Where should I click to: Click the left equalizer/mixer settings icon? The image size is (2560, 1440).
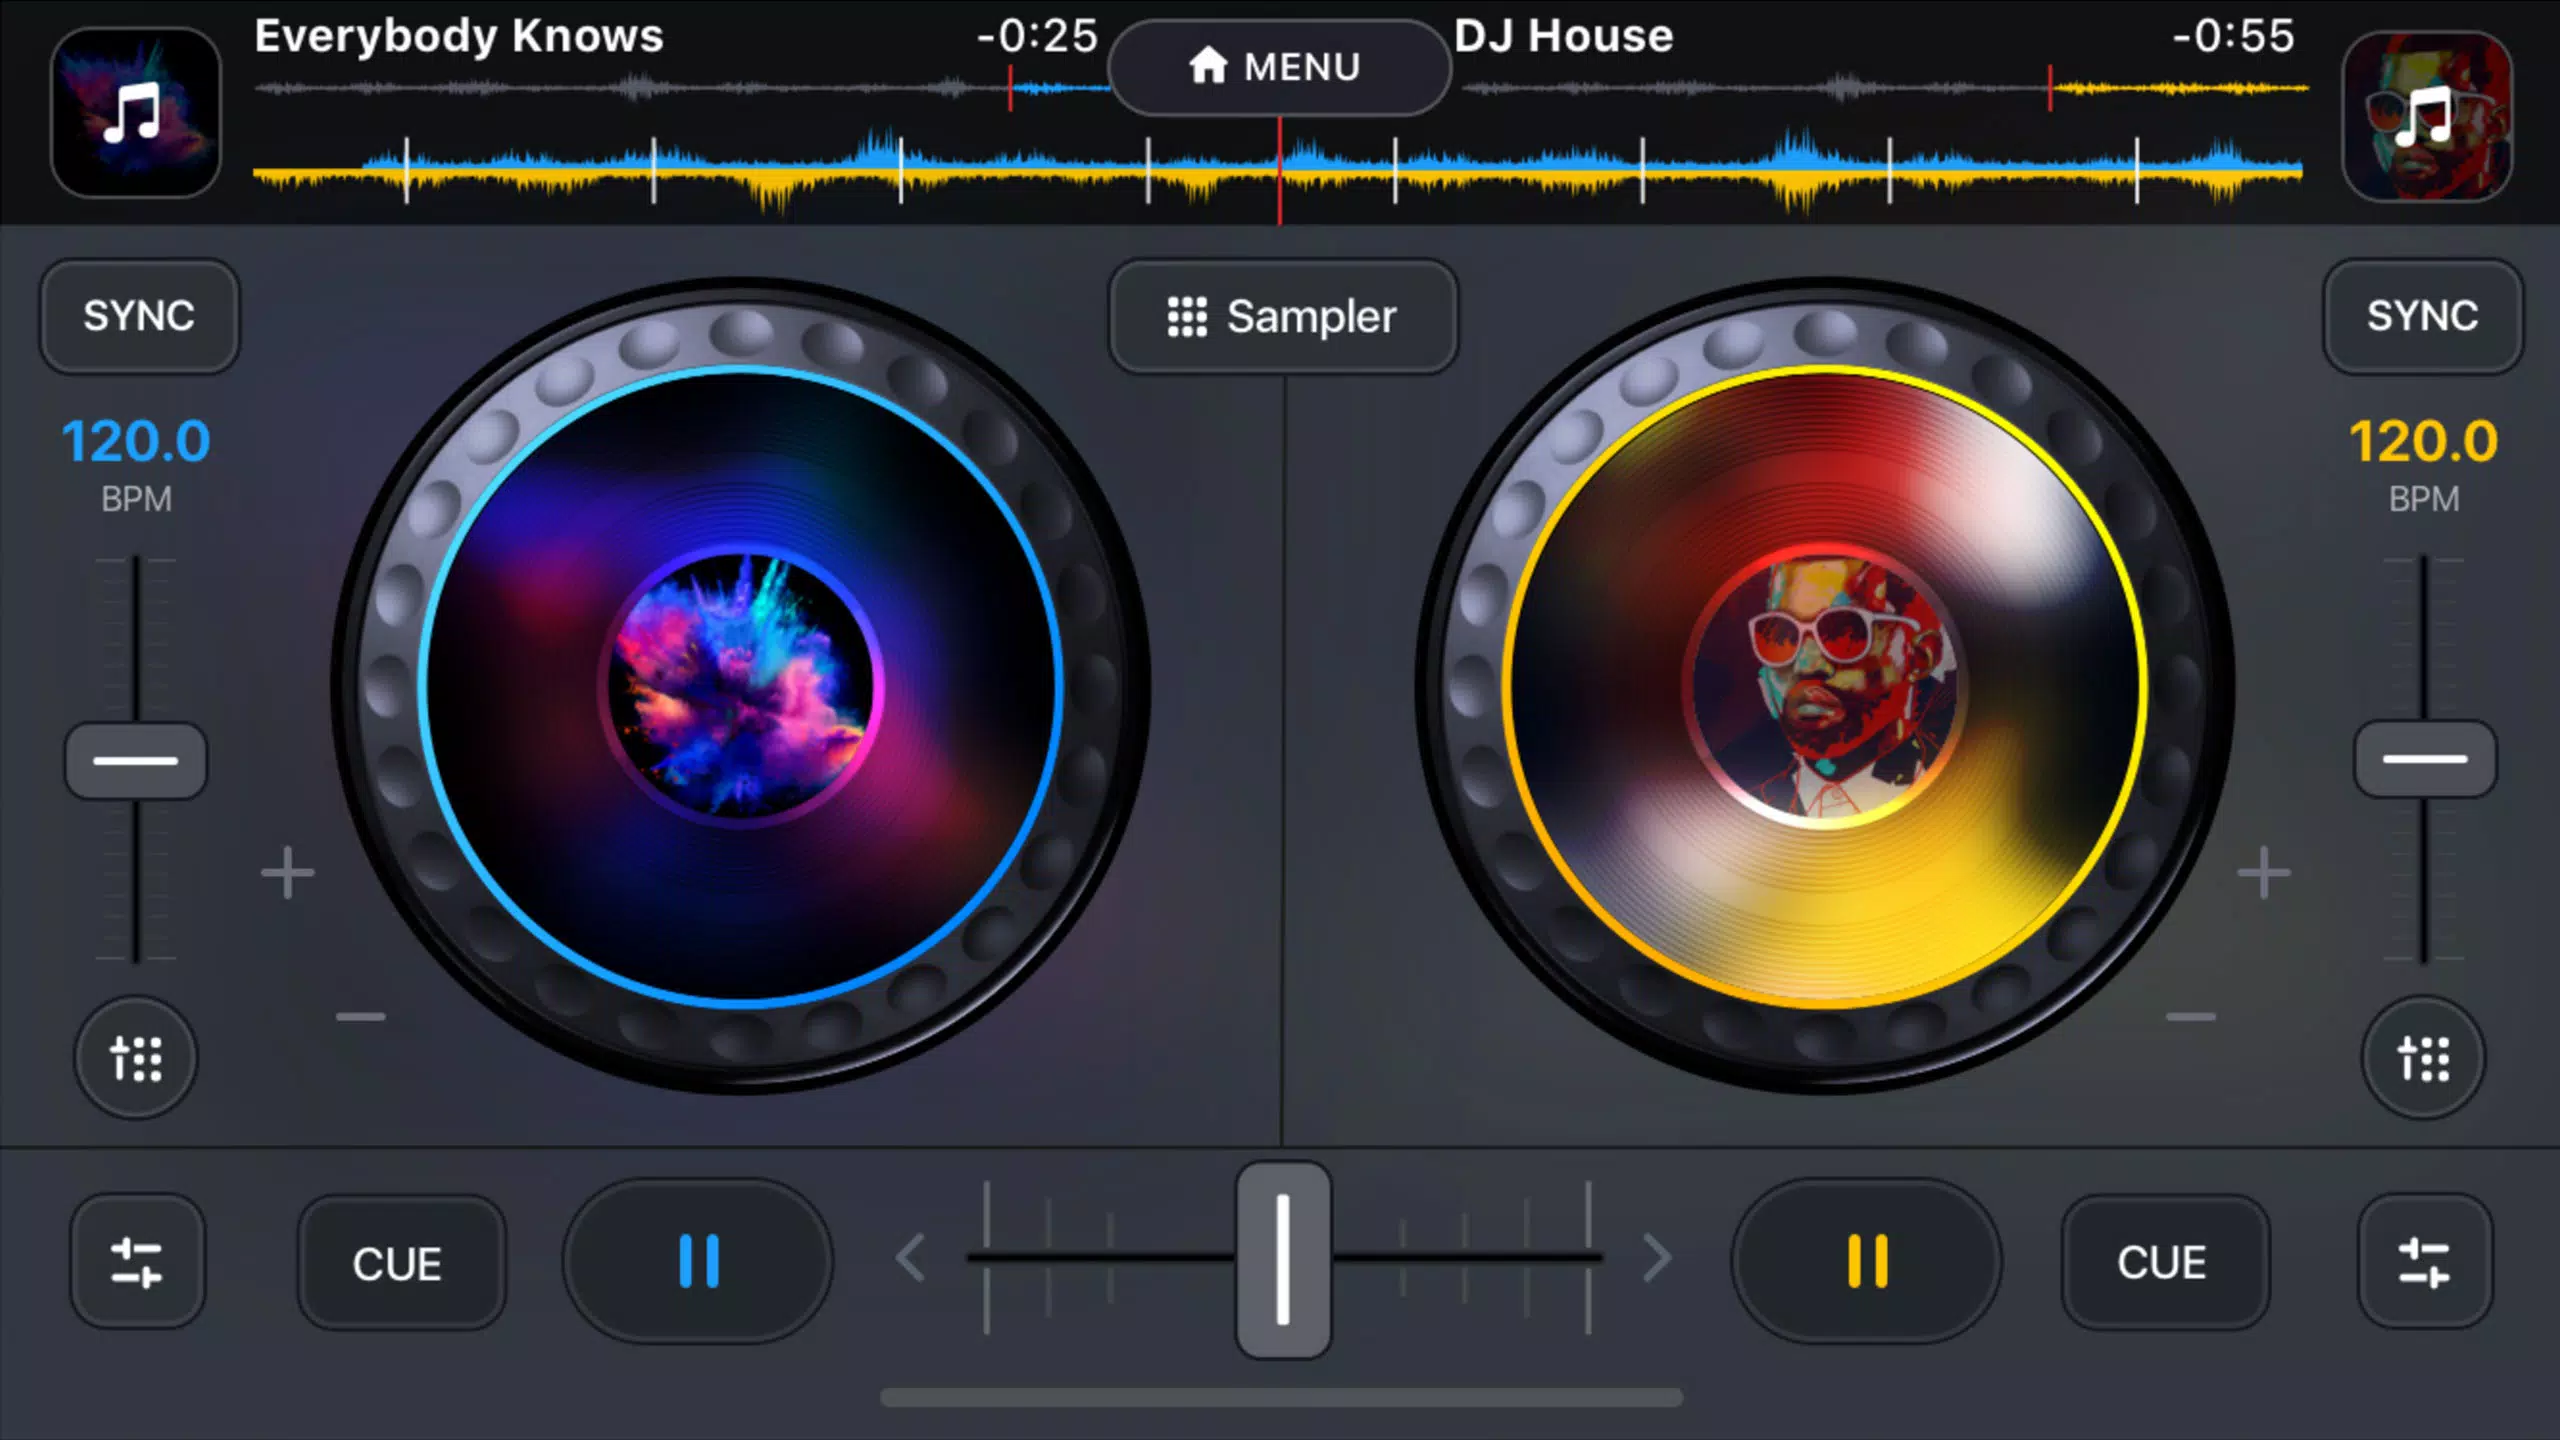pyautogui.click(x=137, y=1262)
